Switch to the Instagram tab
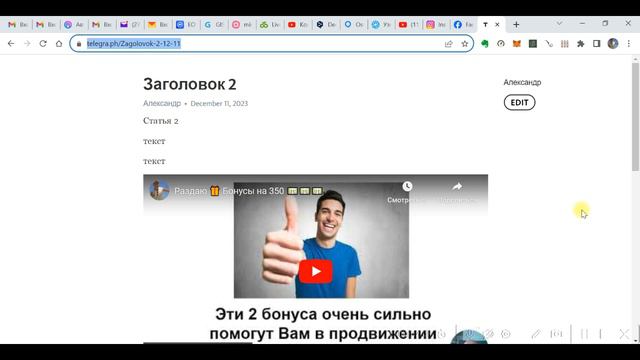Image resolution: width=640 pixels, height=360 pixels. click(x=436, y=25)
